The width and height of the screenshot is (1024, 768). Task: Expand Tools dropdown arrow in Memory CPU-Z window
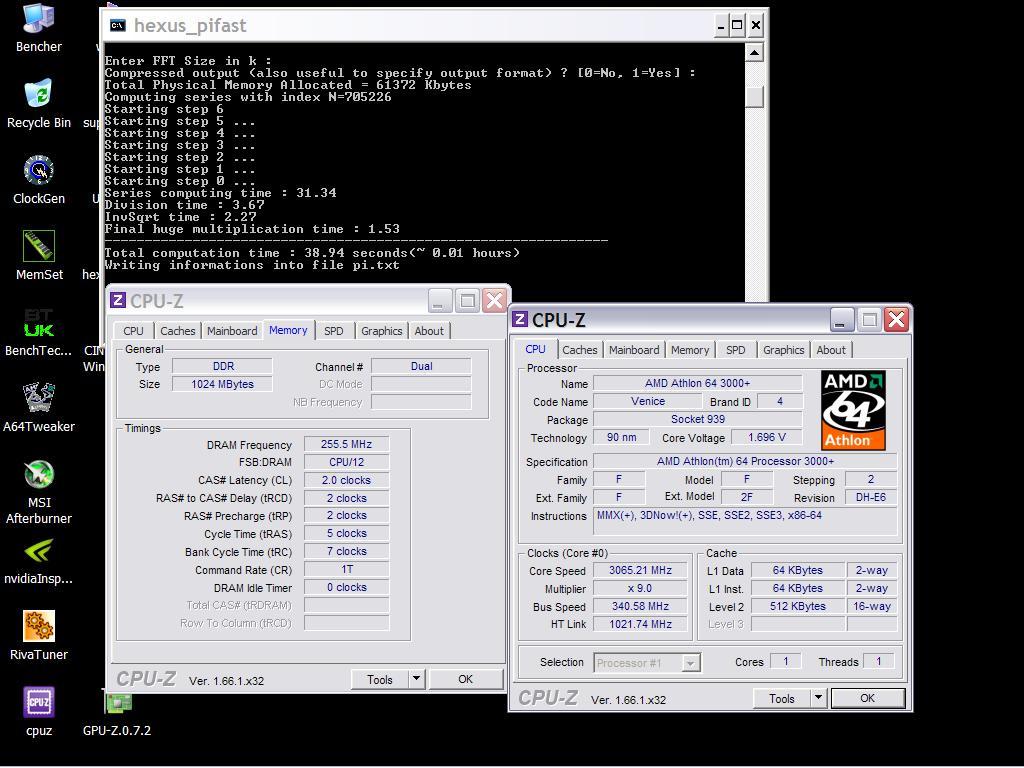click(417, 679)
